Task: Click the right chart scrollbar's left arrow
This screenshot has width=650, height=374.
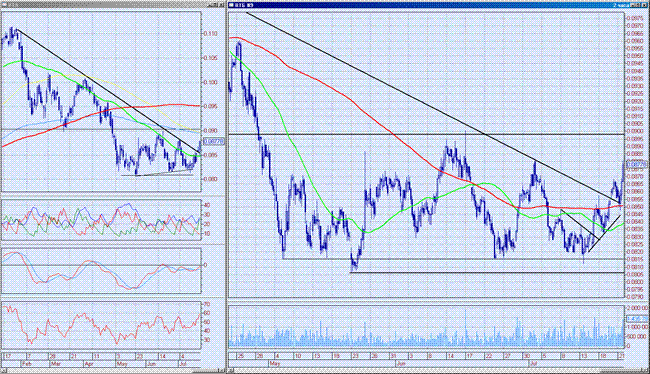Action: (230, 370)
